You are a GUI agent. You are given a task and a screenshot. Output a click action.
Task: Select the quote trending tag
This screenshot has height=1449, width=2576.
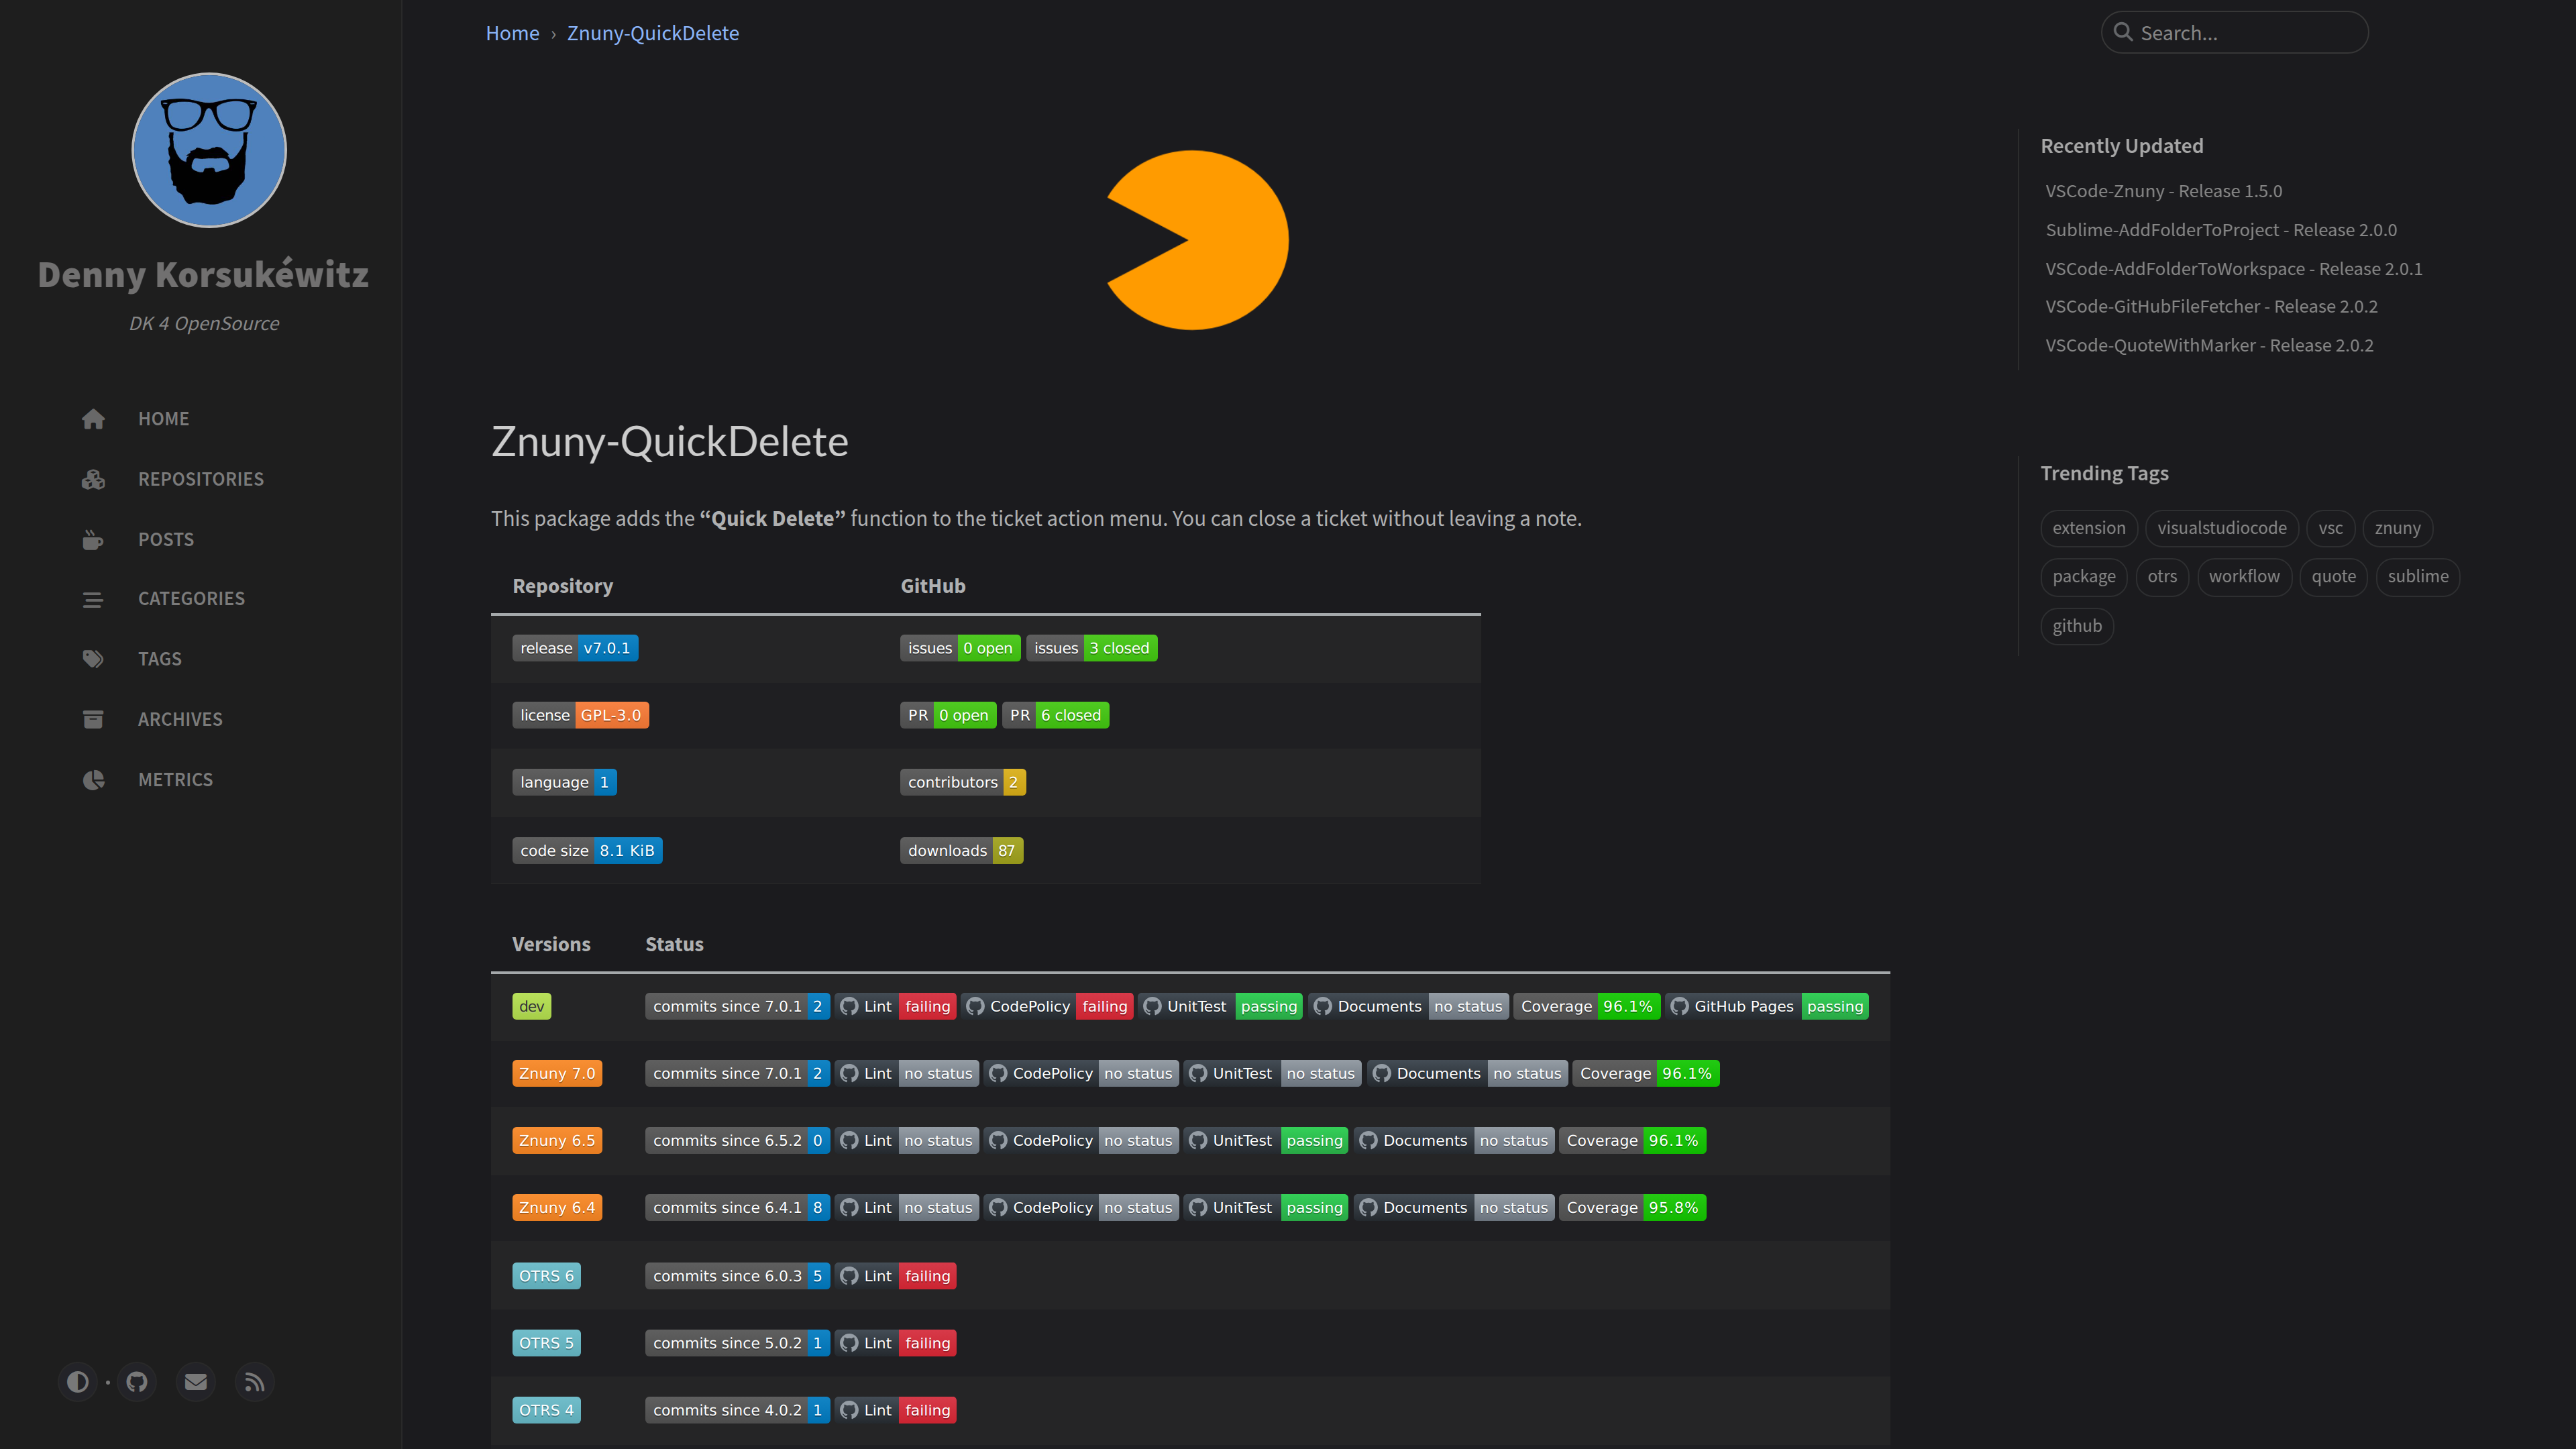point(2334,577)
